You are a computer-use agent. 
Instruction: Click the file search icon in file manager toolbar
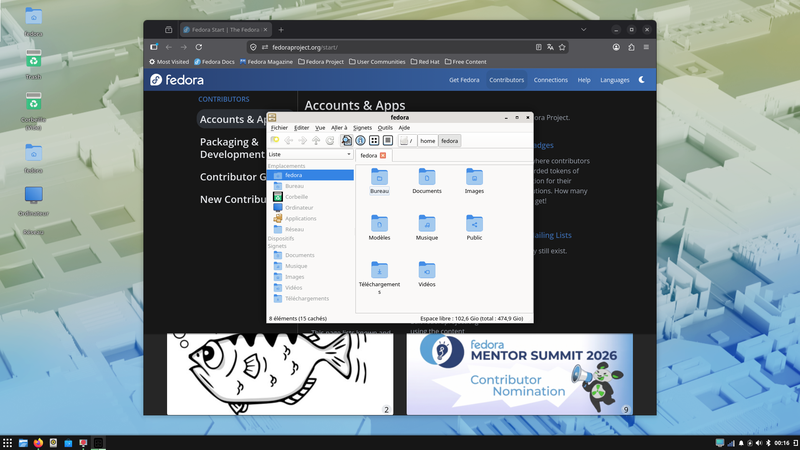(x=346, y=140)
